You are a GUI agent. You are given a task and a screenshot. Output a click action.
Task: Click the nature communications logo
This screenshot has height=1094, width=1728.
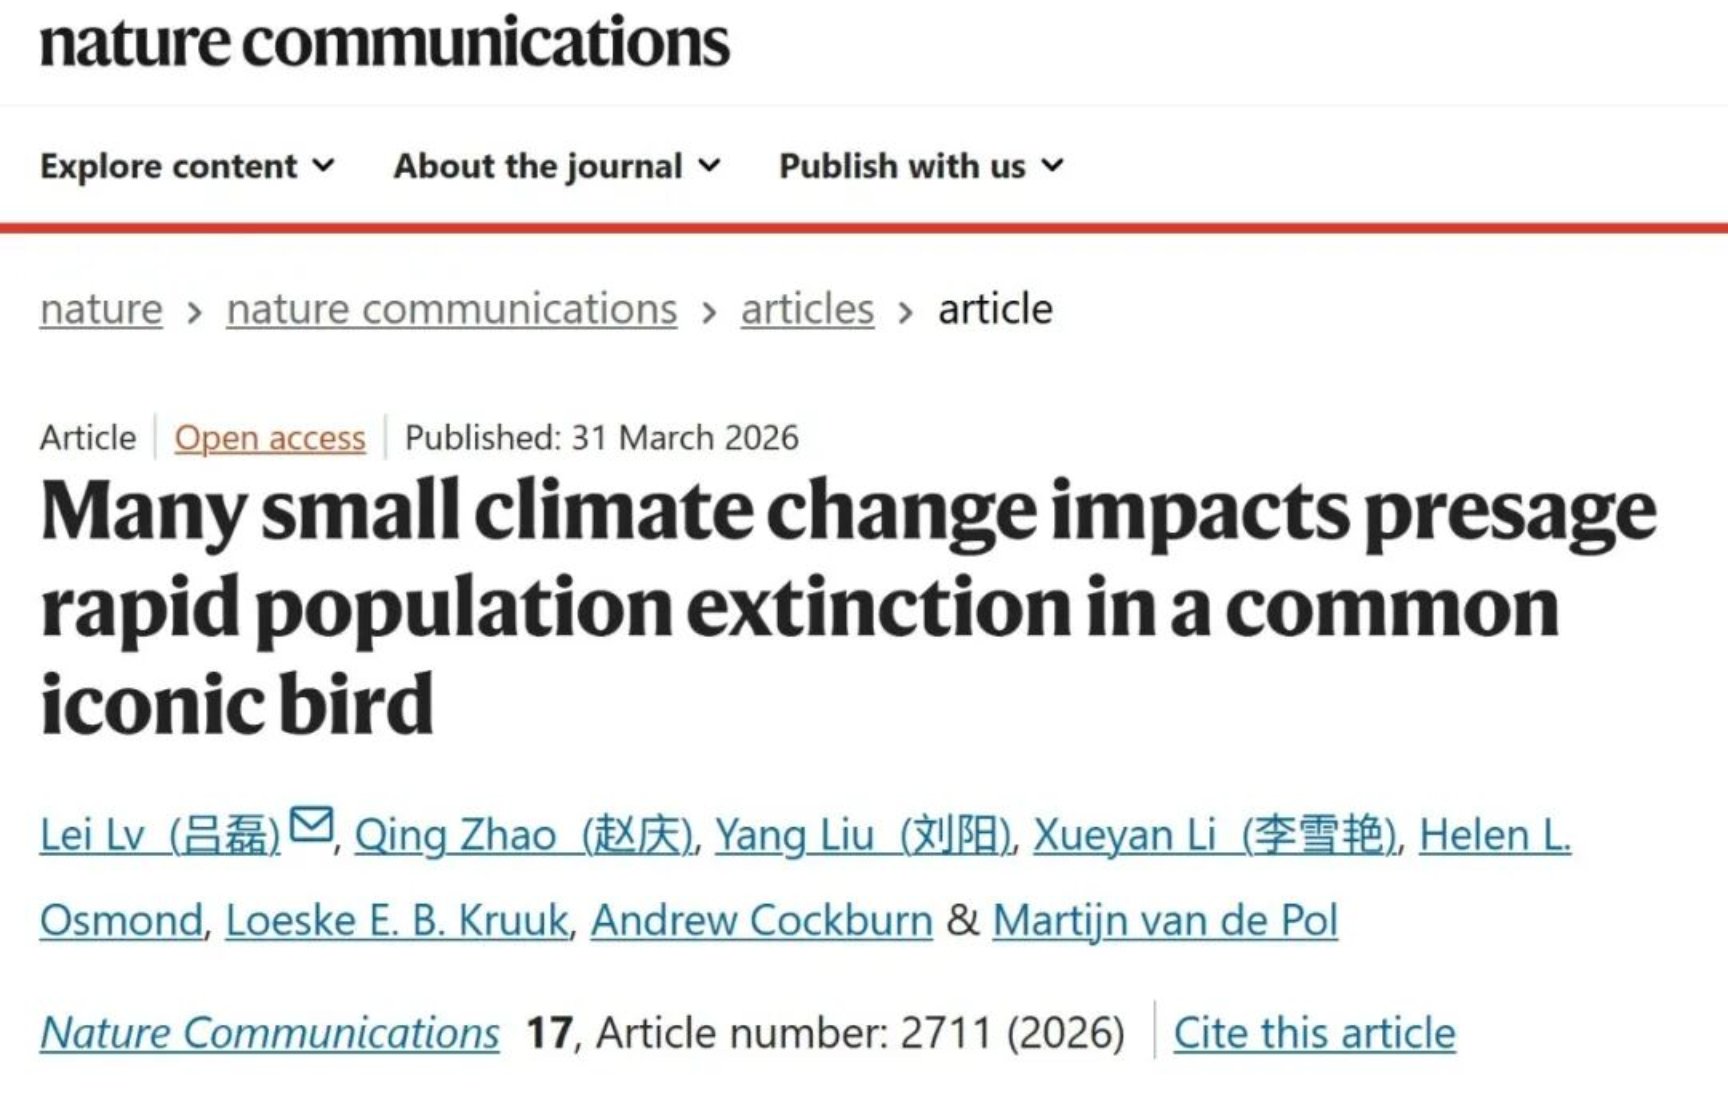click(385, 42)
